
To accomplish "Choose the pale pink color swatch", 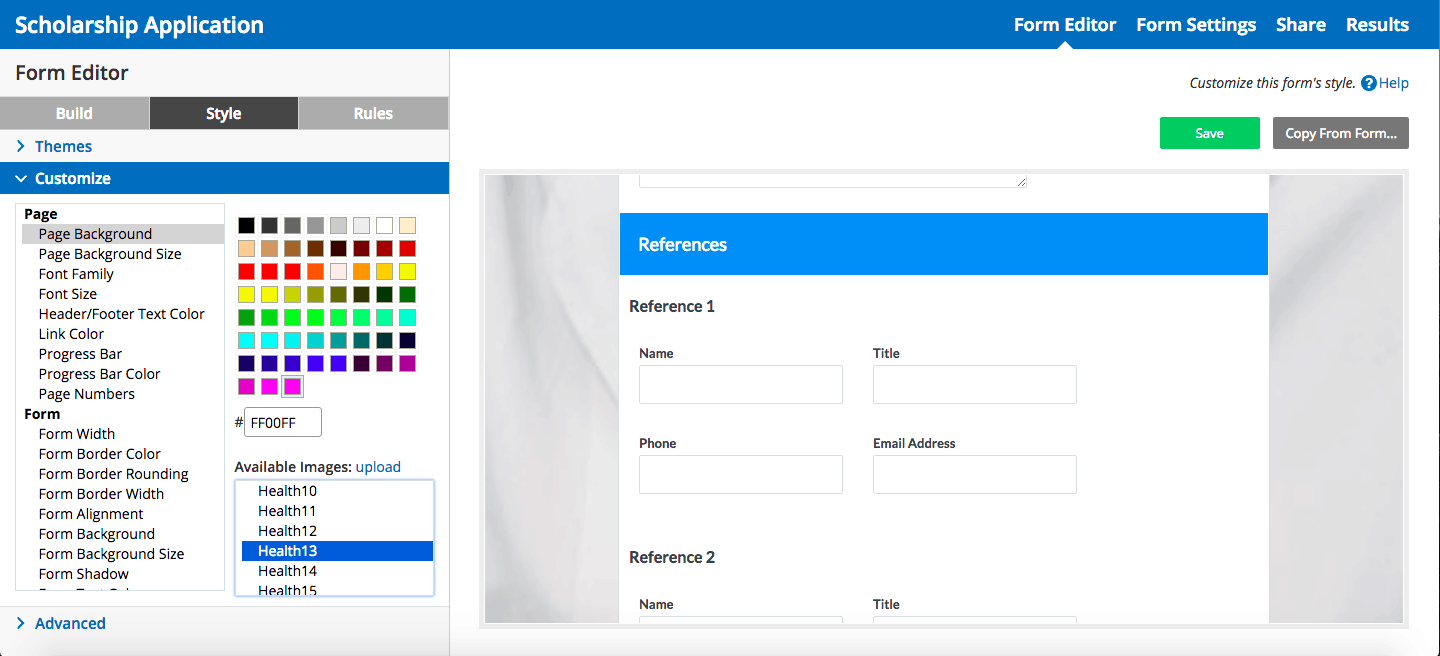I will pyautogui.click(x=338, y=271).
